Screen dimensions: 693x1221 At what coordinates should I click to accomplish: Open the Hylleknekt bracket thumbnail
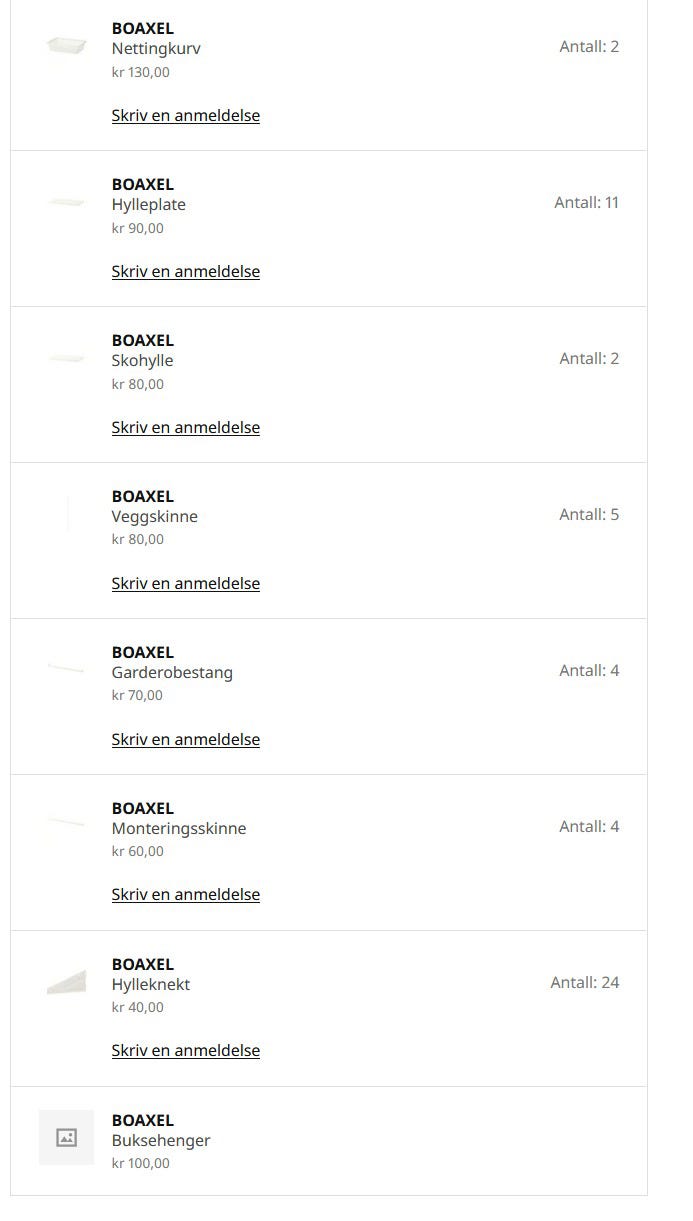tap(66, 982)
